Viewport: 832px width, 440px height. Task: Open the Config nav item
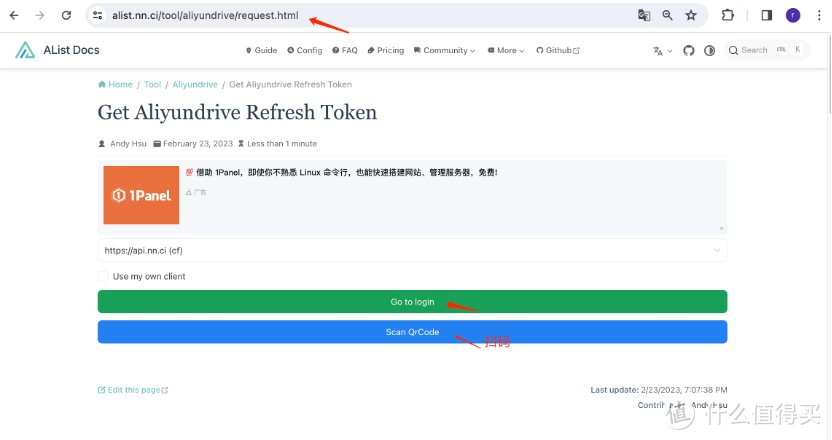(305, 50)
